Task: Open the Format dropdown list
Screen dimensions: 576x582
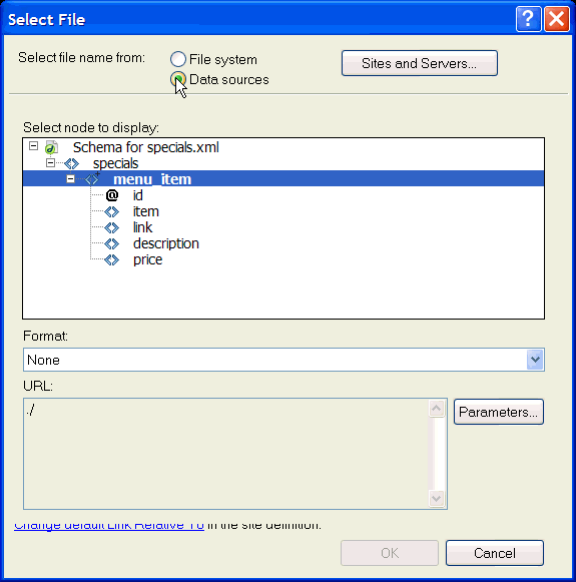Action: 535,360
